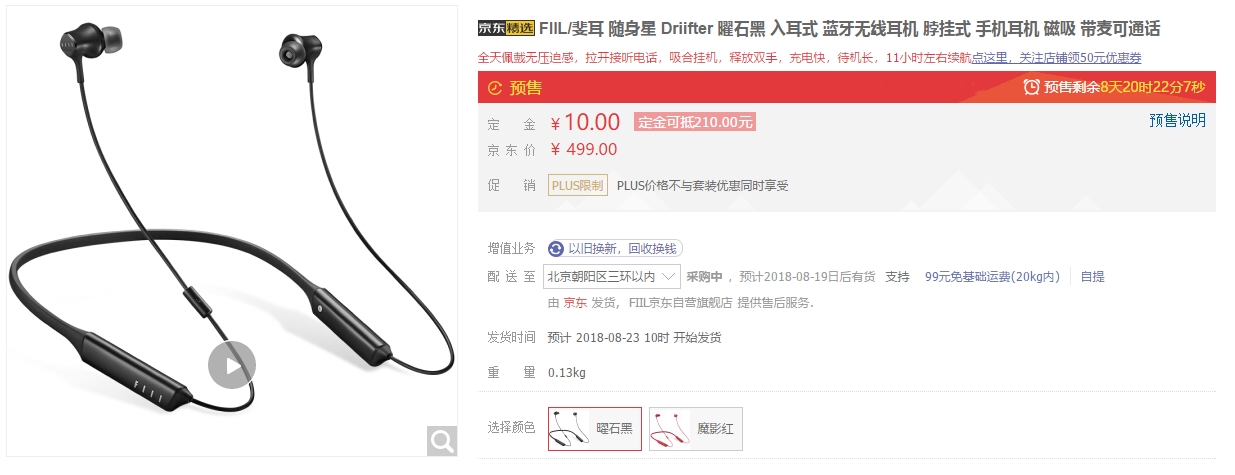1235x475 pixels.
Task: Click the 京东精选 badge before the title
Action: pos(506,28)
